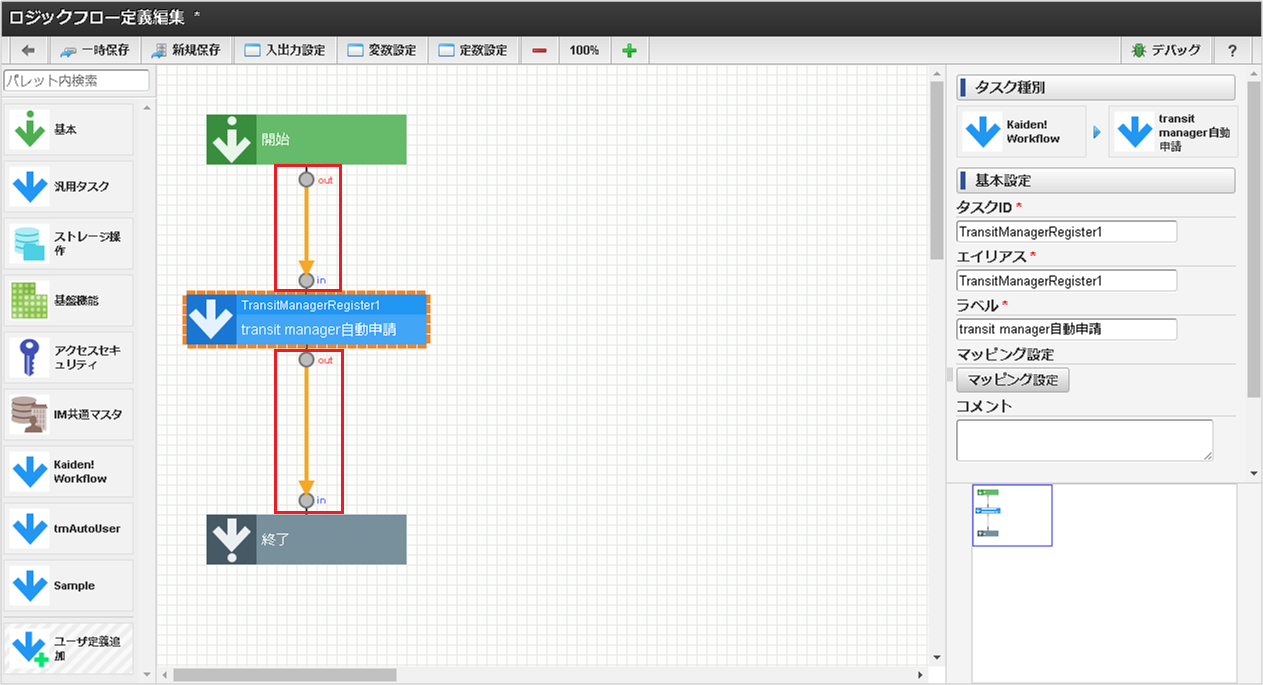The width and height of the screenshot is (1263, 685).
Task: Start debugging with the デバッグ button
Action: click(x=1166, y=50)
